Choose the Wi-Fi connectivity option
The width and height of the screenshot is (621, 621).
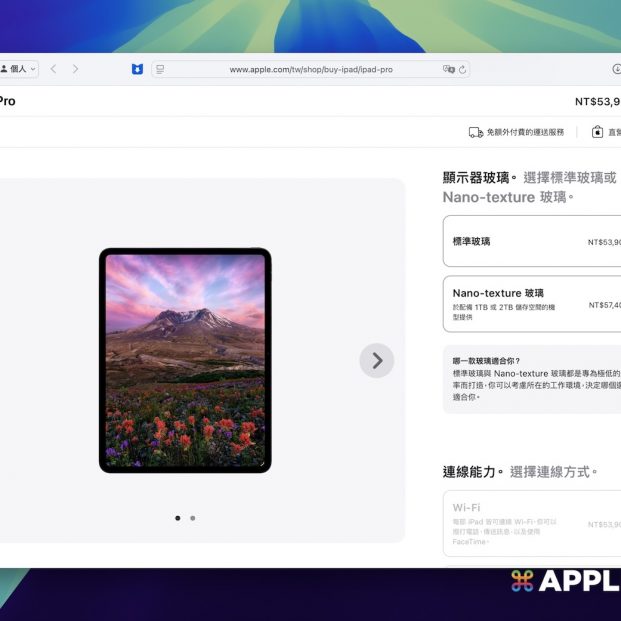(531, 522)
